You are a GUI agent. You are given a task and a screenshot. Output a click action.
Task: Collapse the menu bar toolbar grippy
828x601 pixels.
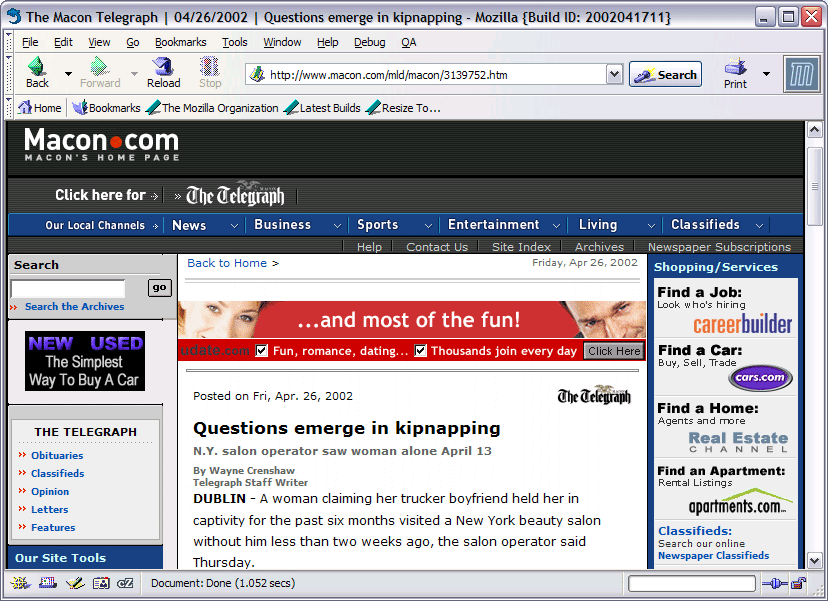[x=8, y=41]
